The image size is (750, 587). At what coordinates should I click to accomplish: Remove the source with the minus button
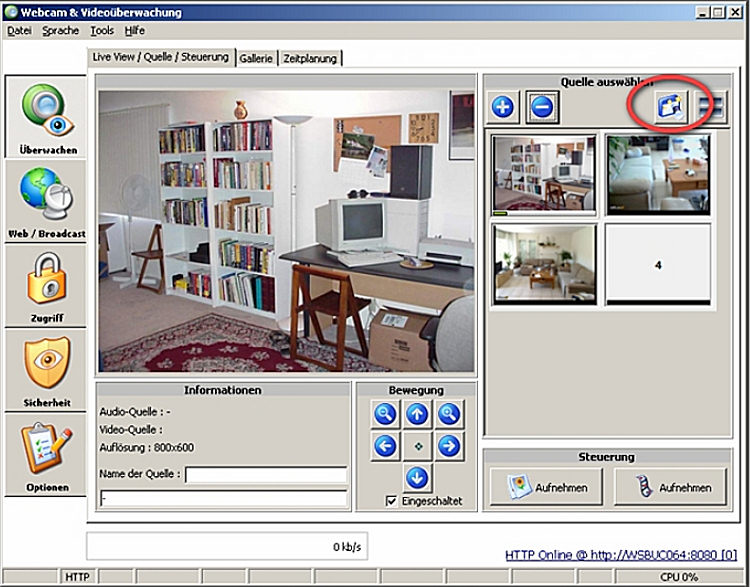coord(542,107)
